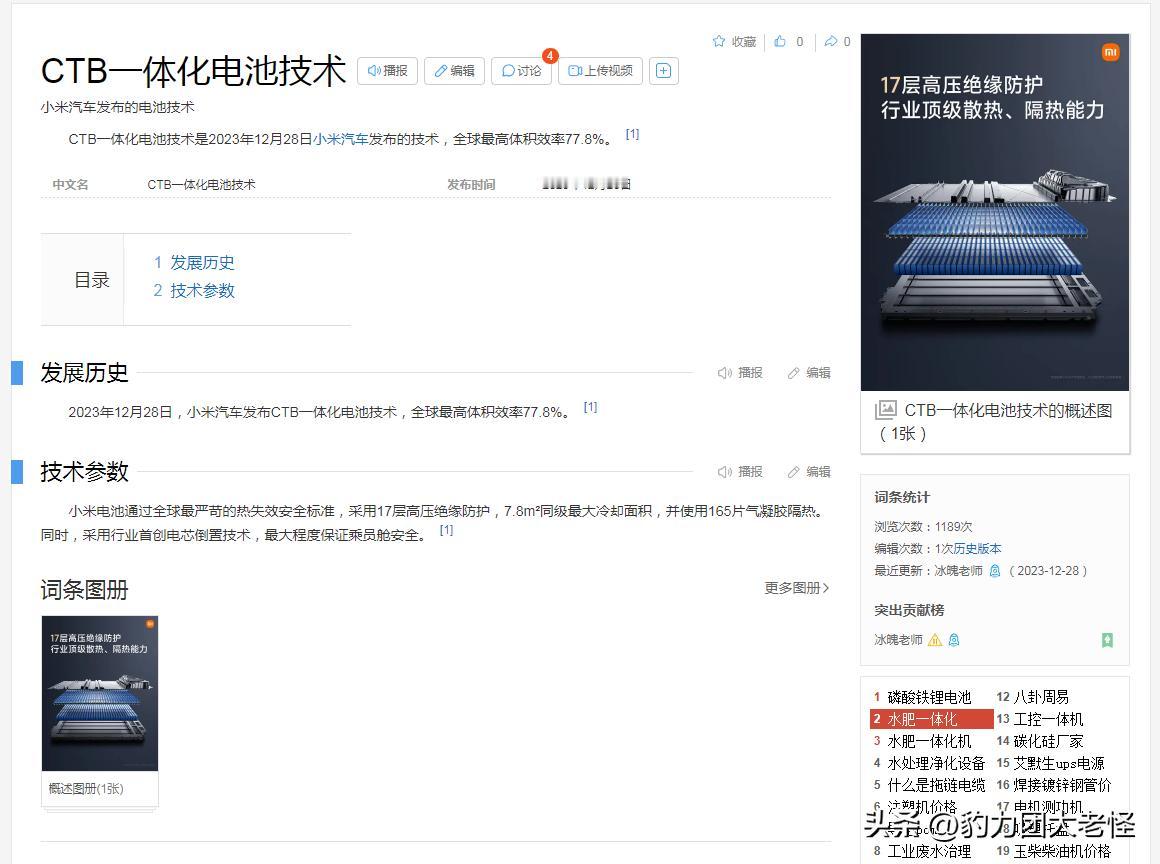This screenshot has width=1160, height=864.
Task: Click the blue badge icon under 突出贡献榜
Action: point(954,640)
